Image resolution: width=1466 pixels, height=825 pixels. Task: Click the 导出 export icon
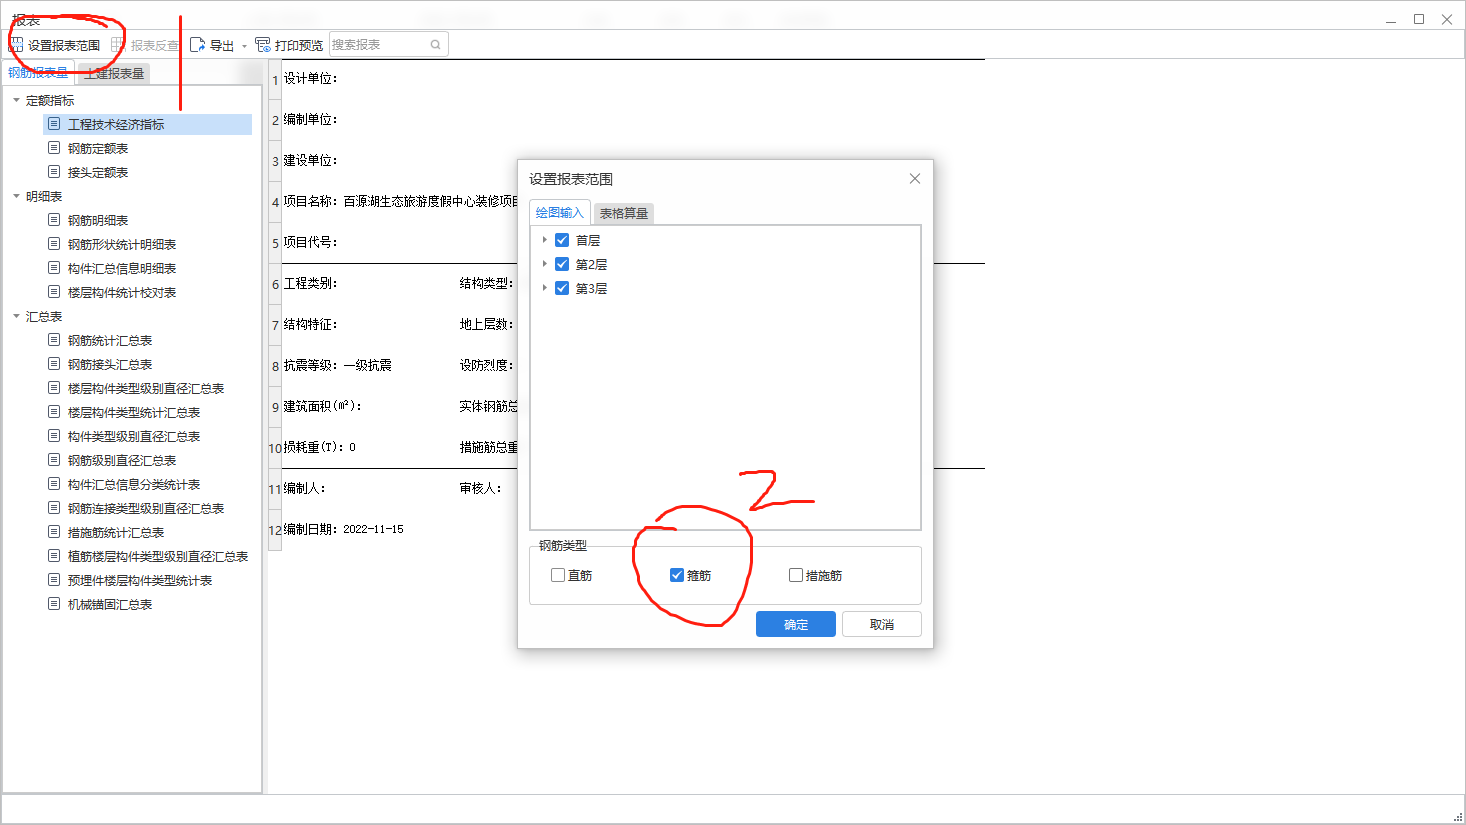[198, 45]
